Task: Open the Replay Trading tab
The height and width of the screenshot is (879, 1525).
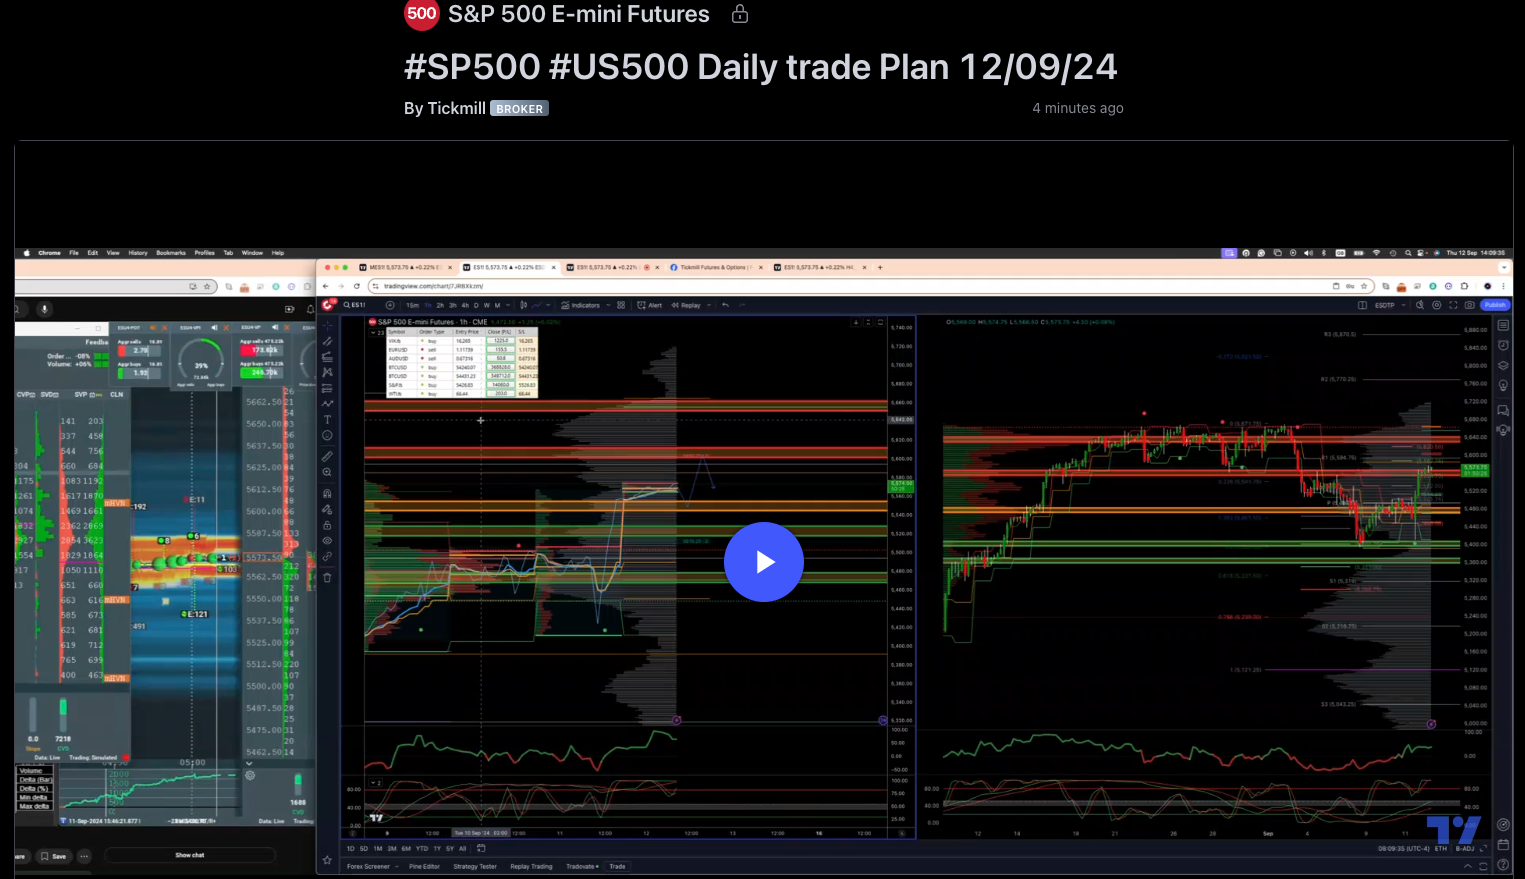Action: (x=531, y=866)
